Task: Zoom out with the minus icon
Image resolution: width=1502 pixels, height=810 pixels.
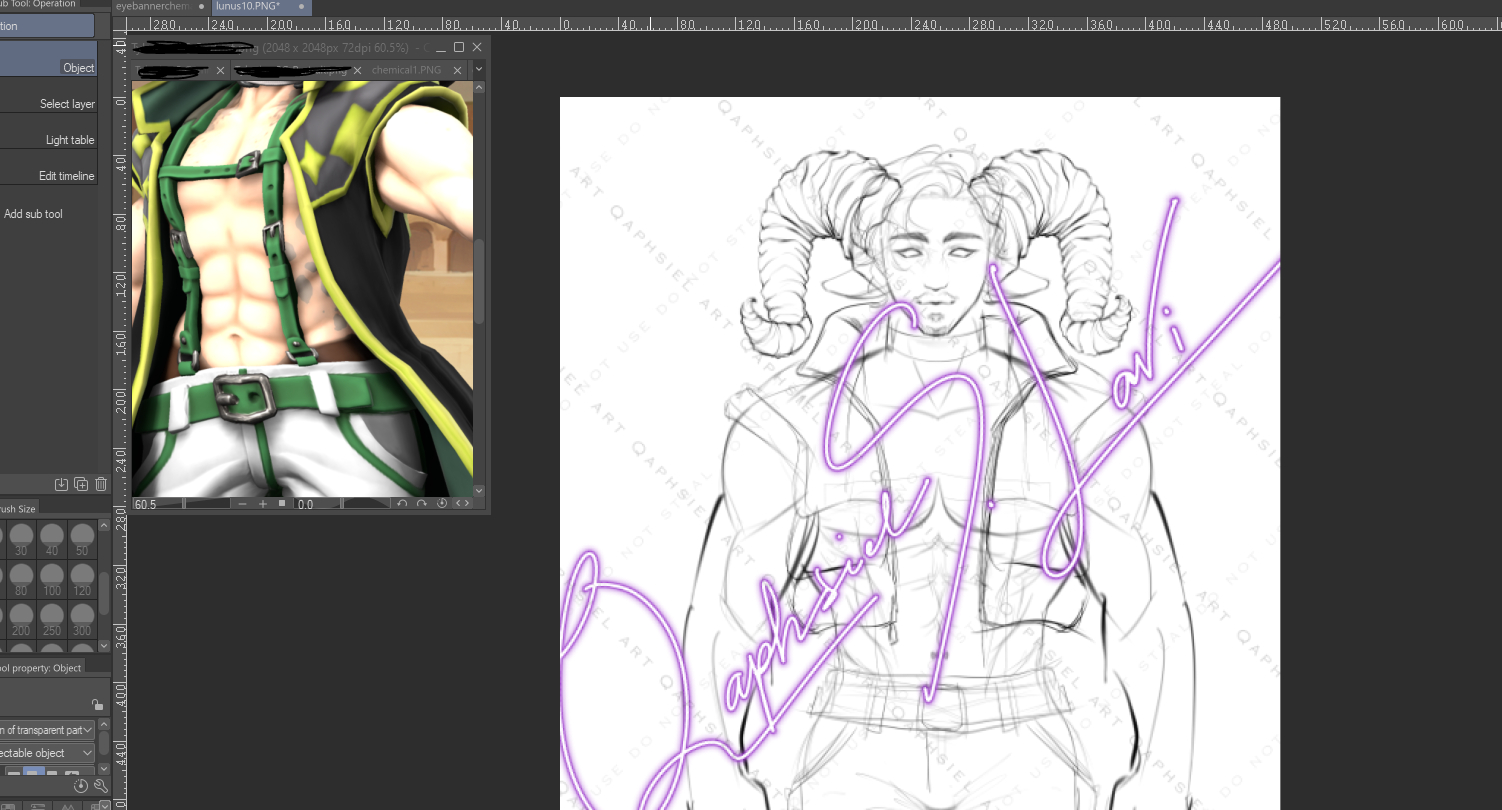Action: pos(243,504)
